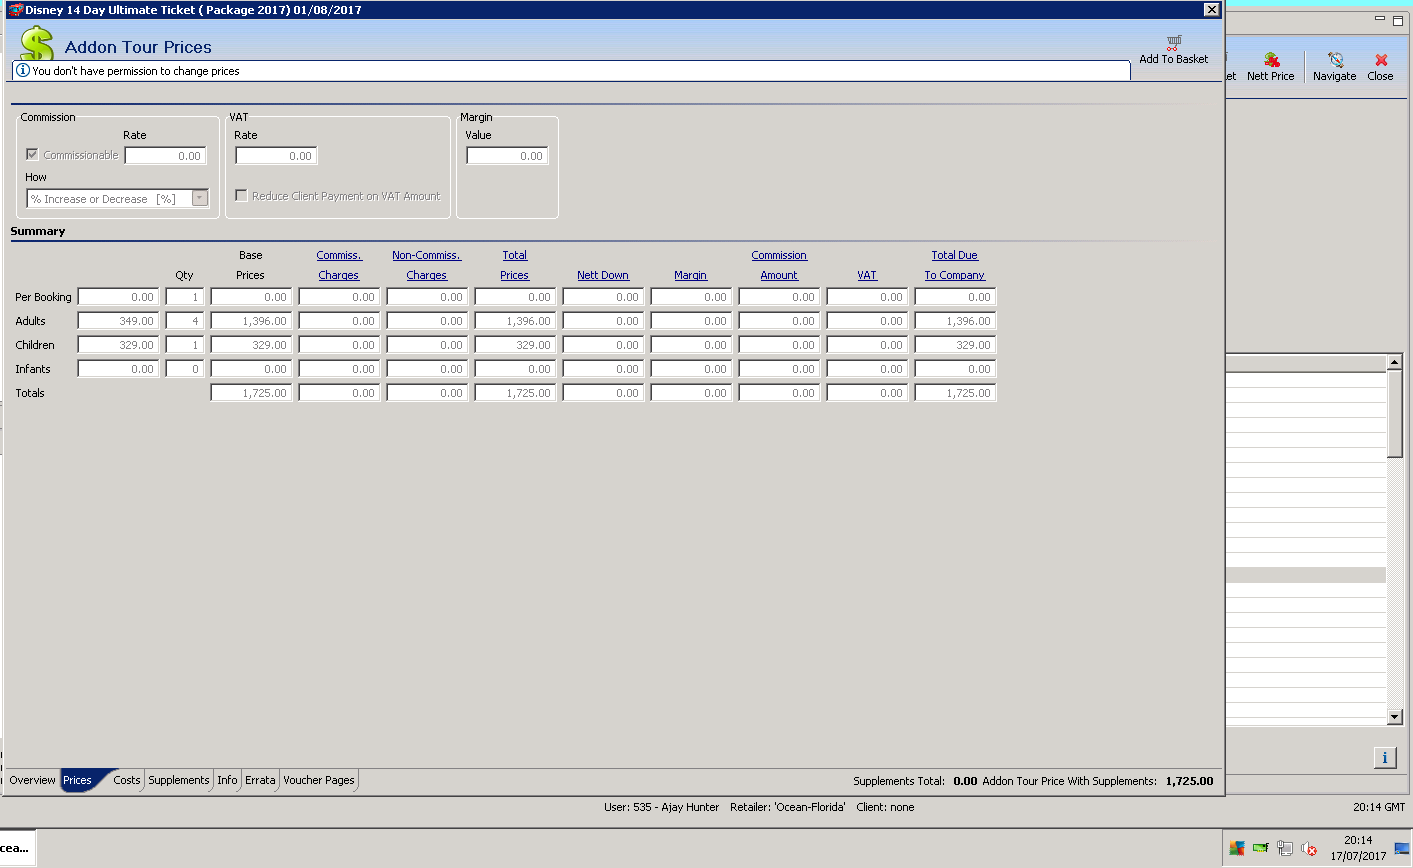
Task: Open the network connection tray icon
Action: pyautogui.click(x=1285, y=848)
